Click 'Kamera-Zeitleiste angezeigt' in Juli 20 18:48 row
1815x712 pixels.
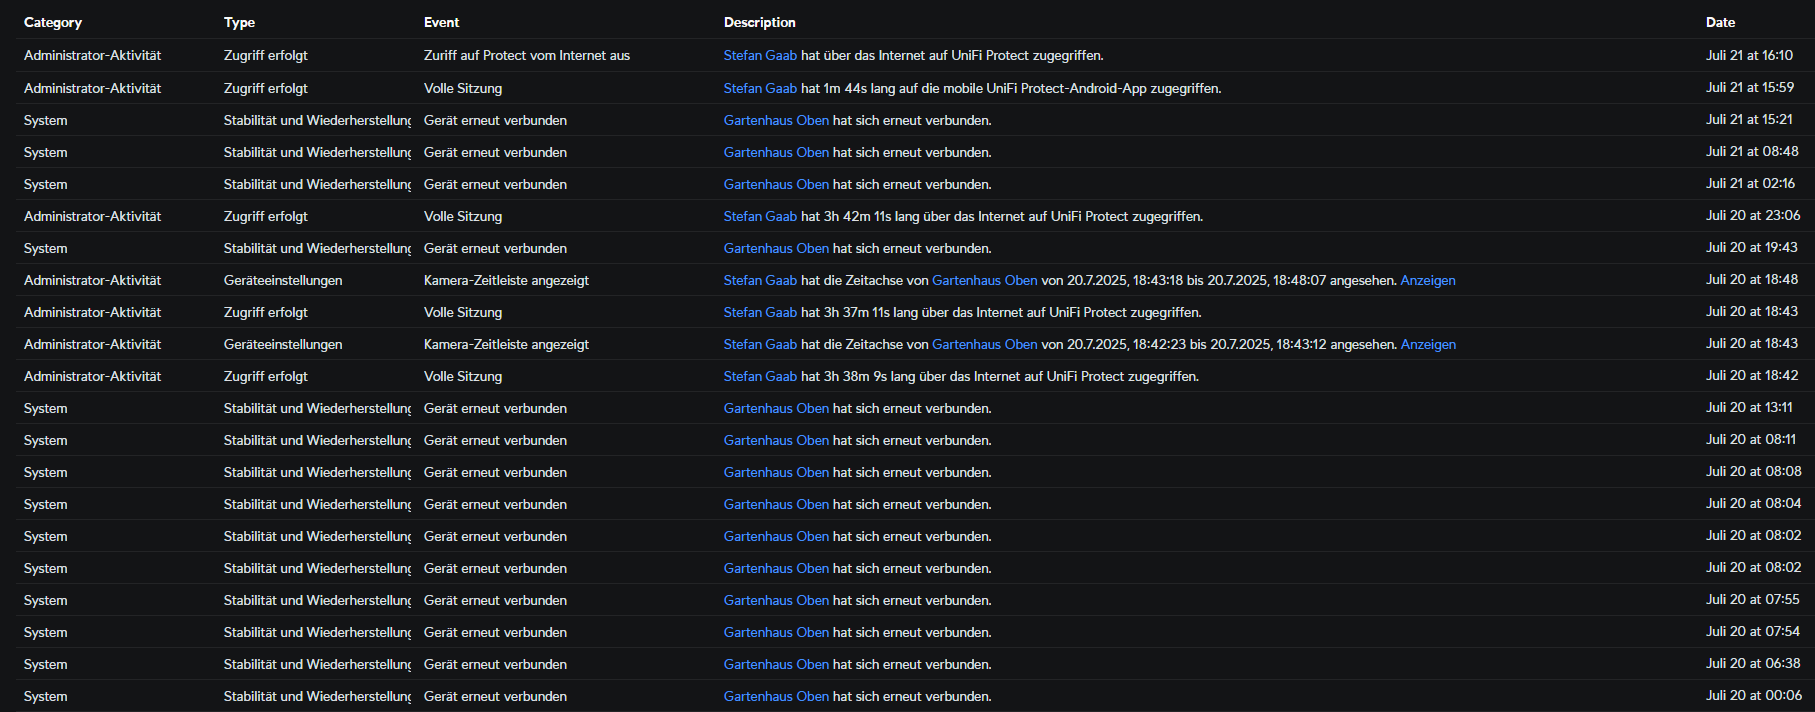506,280
